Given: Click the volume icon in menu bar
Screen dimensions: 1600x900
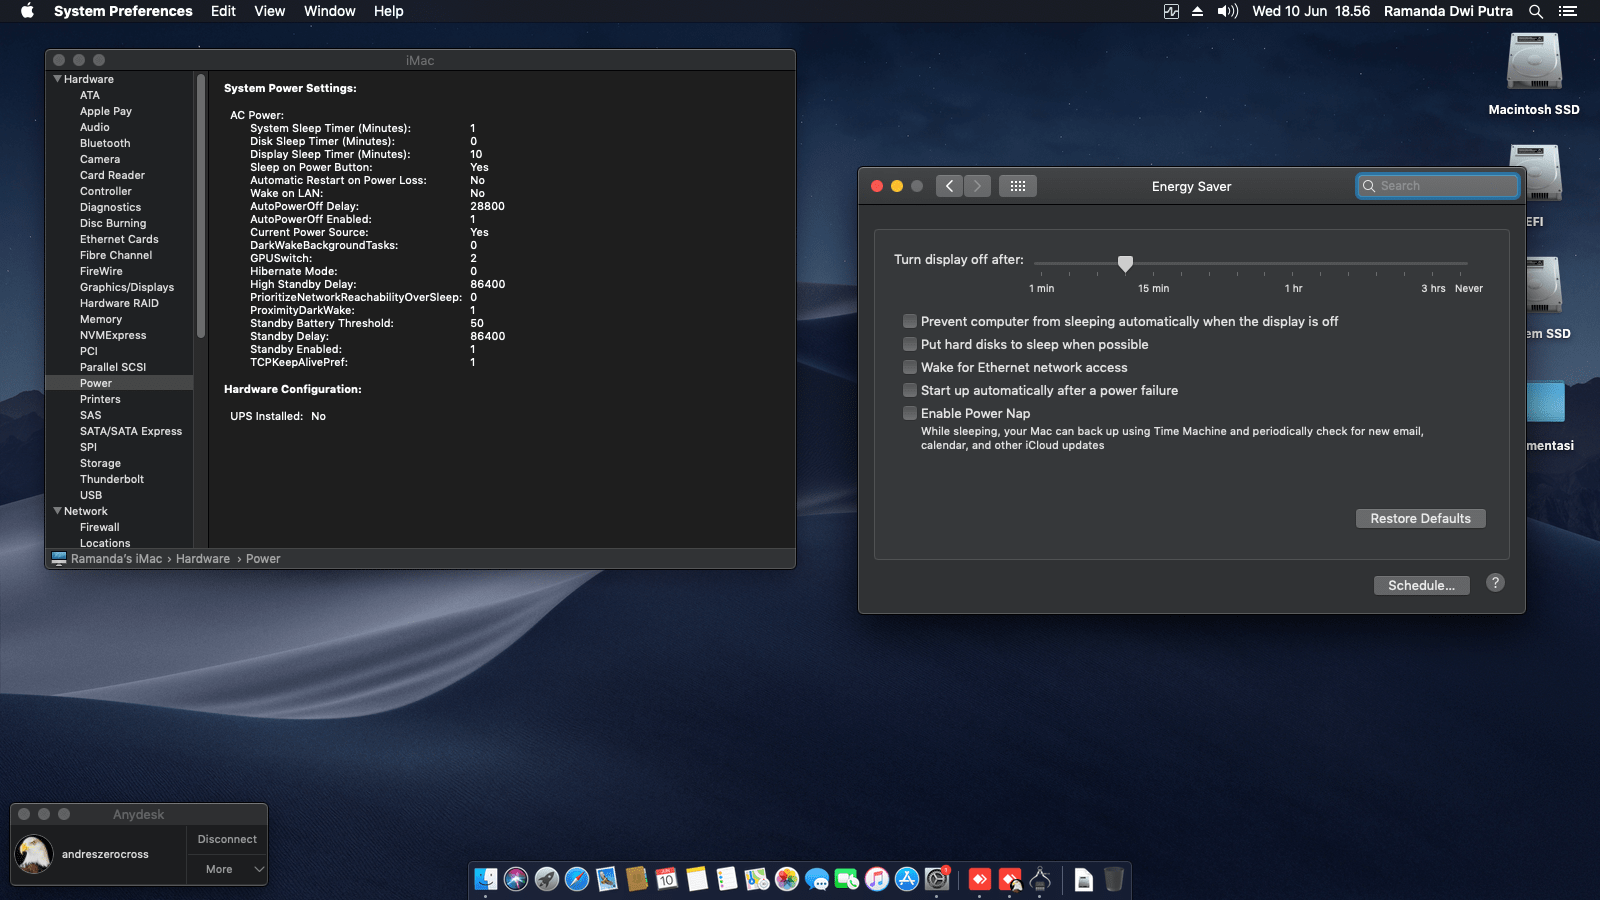Looking at the screenshot, I should (1227, 11).
